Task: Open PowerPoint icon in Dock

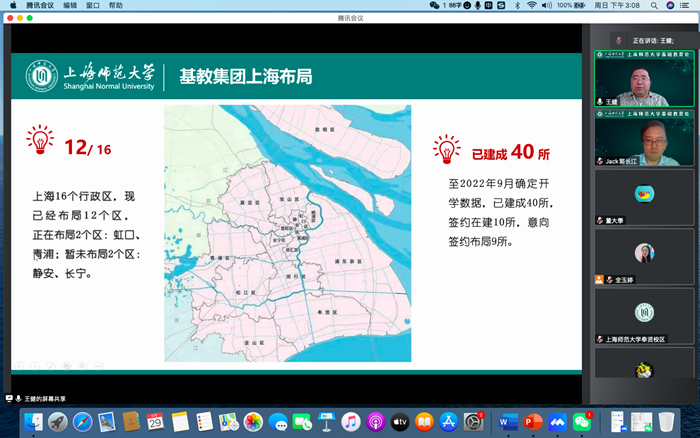Action: (x=533, y=422)
